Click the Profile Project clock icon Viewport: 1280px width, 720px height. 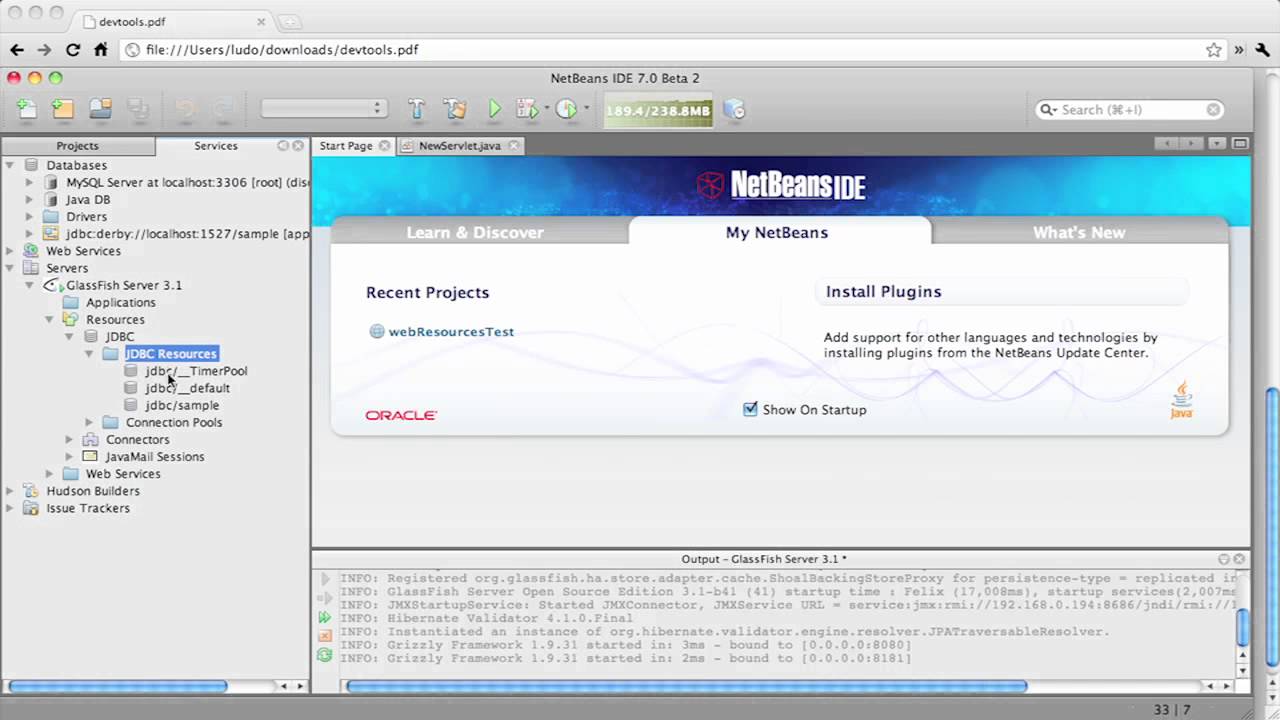(566, 109)
